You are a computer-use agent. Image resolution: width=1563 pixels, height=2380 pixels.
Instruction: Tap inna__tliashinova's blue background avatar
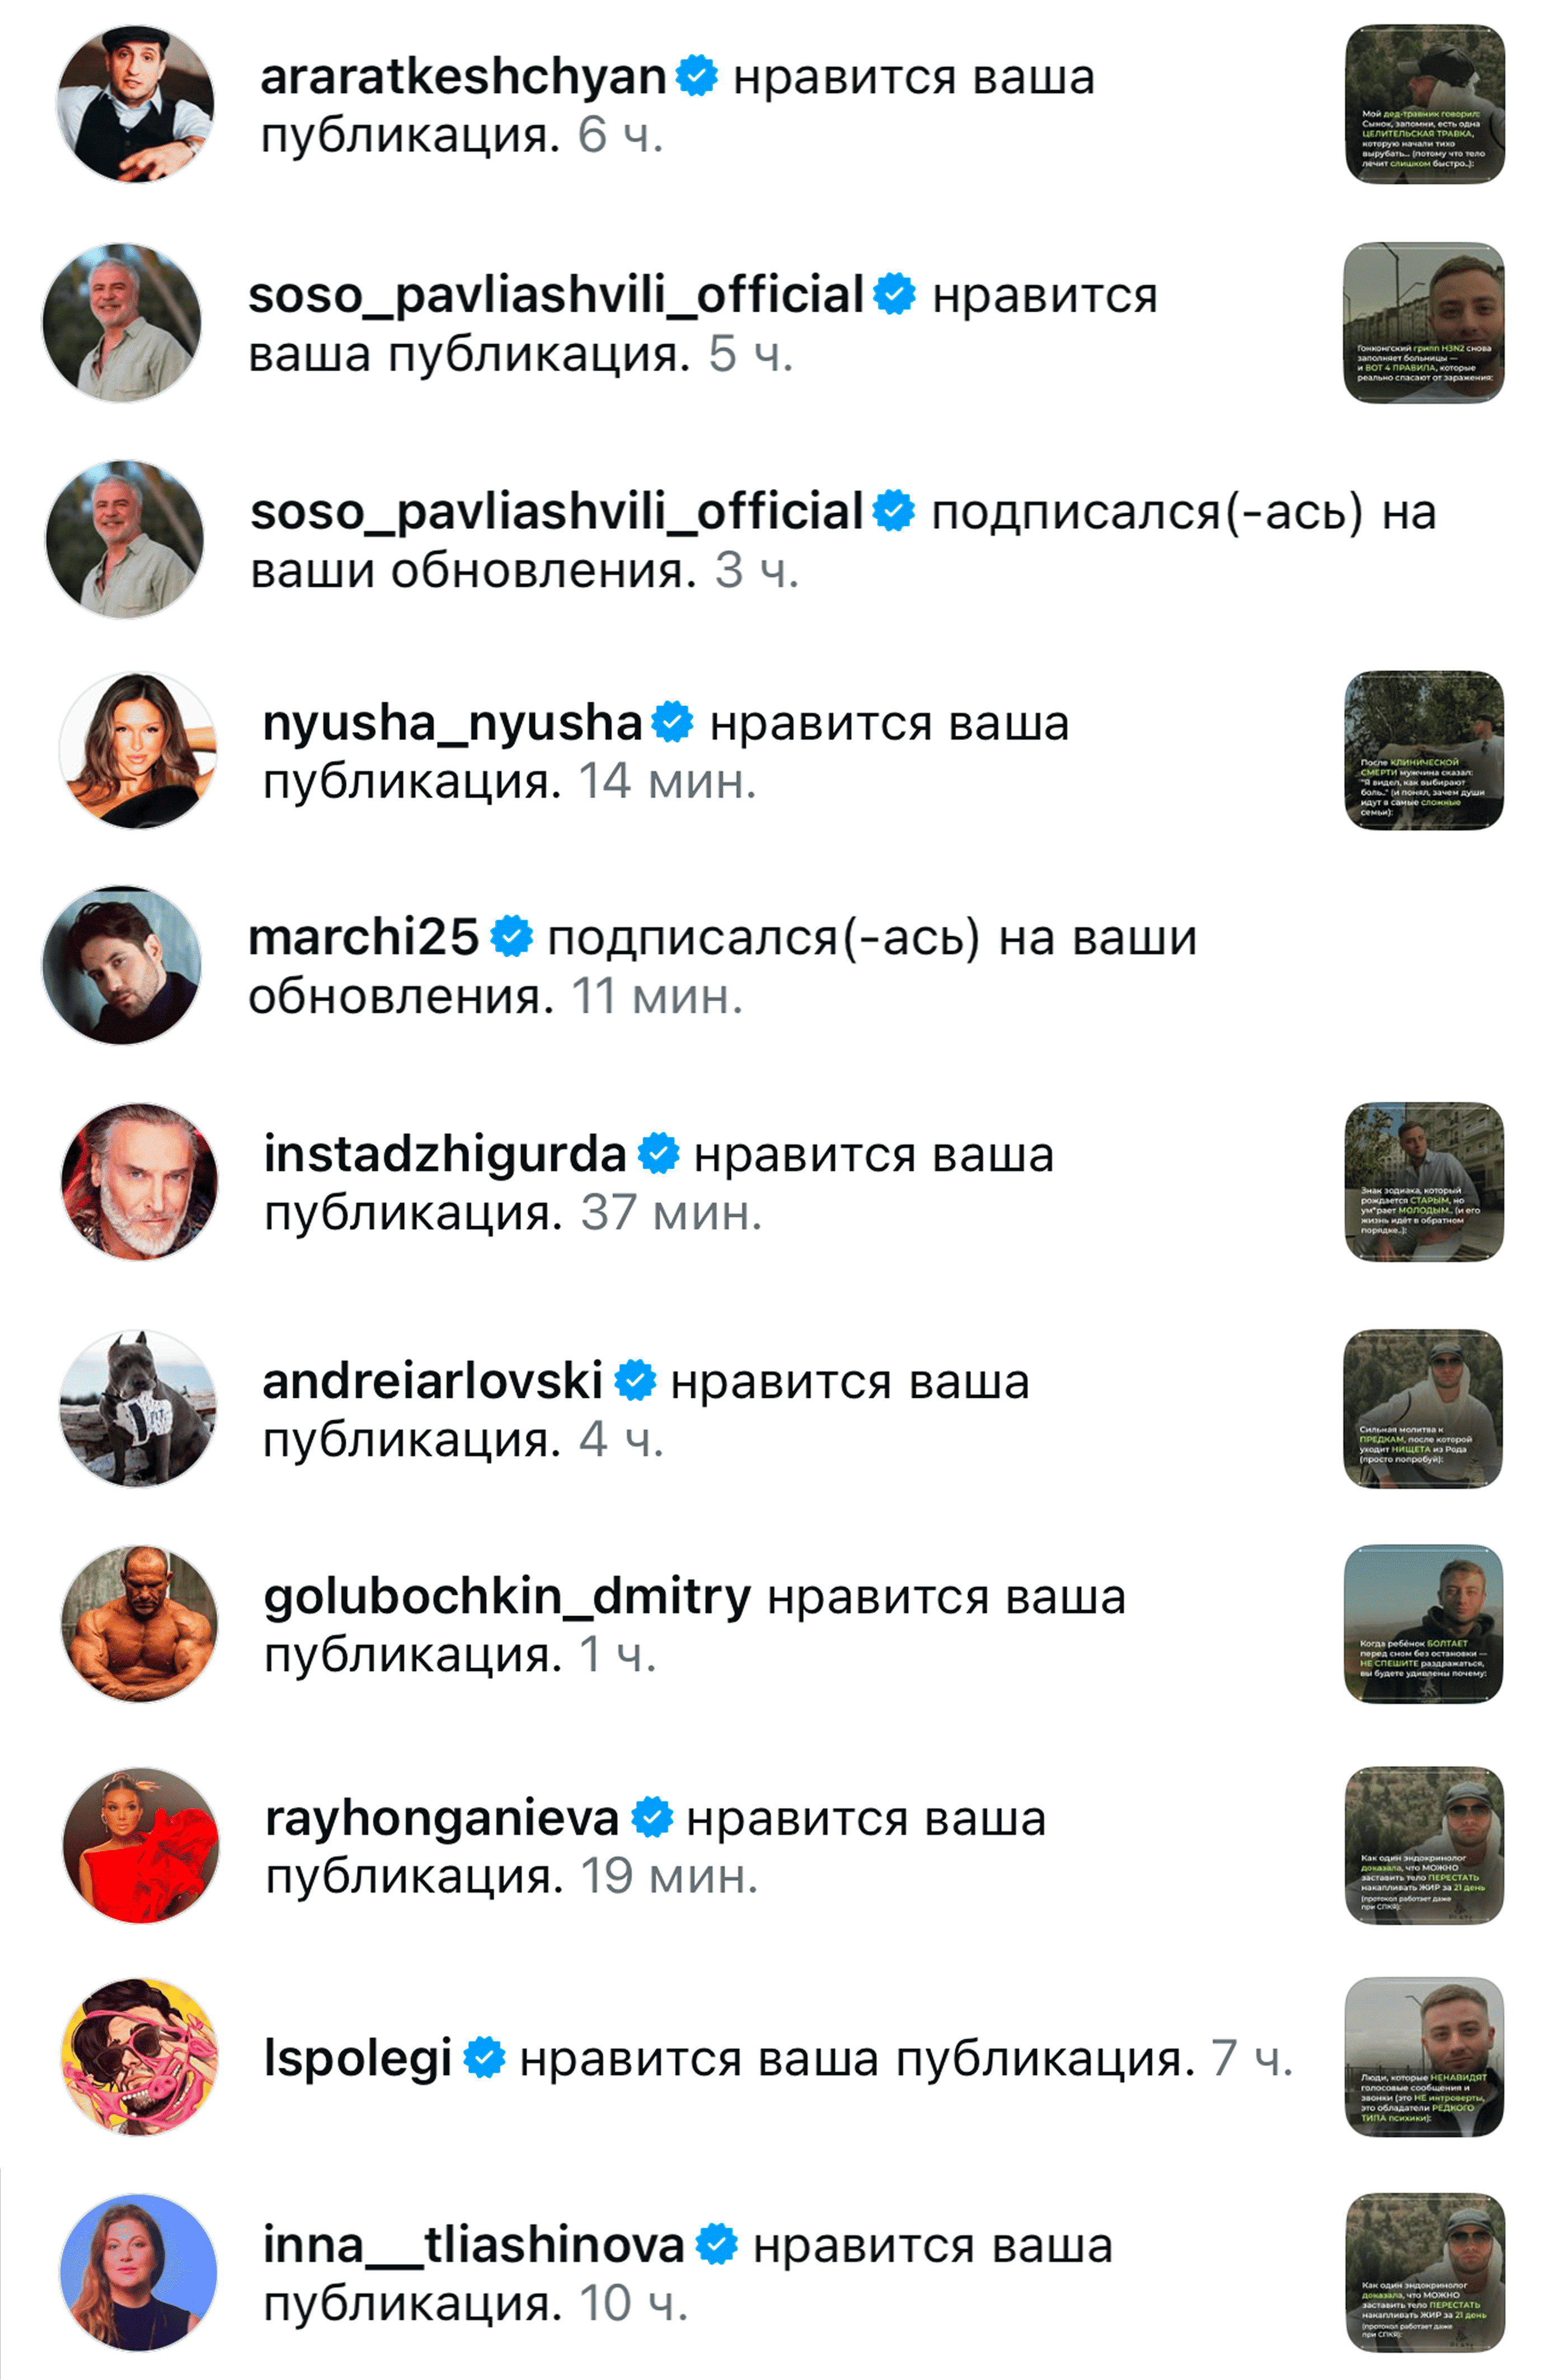pyautogui.click(x=139, y=2273)
